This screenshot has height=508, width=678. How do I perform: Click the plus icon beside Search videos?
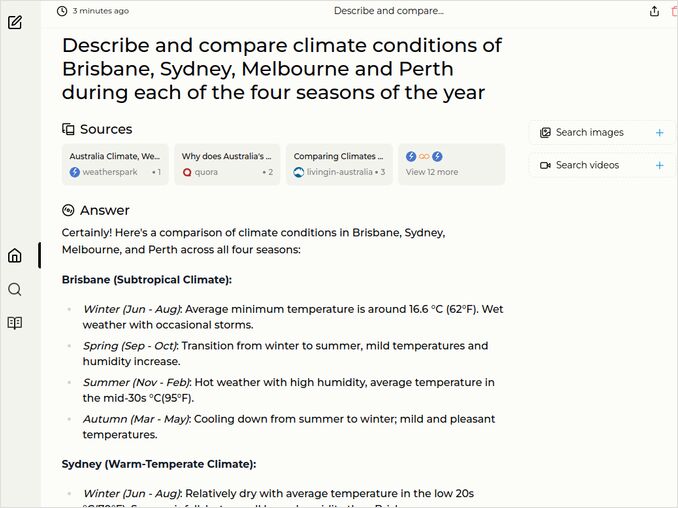[659, 165]
